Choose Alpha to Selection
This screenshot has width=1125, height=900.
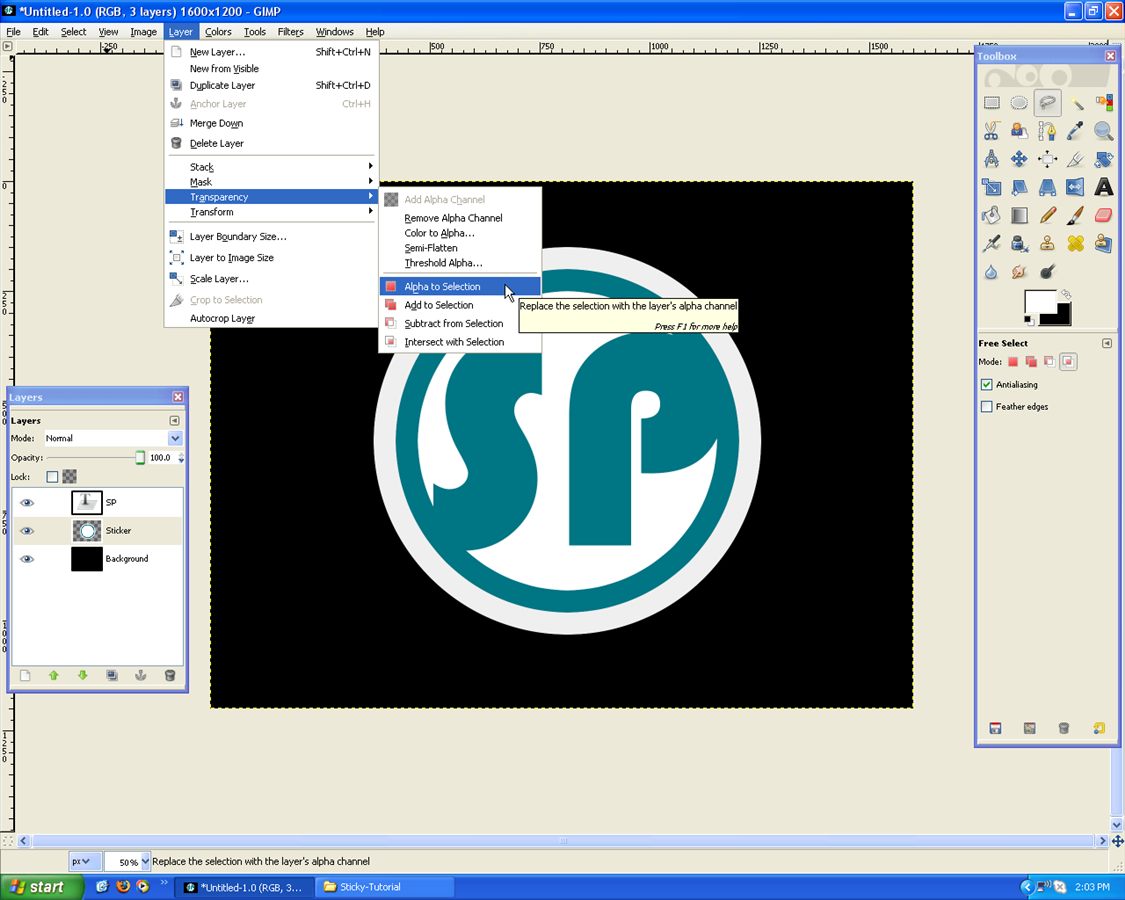[x=460, y=286]
